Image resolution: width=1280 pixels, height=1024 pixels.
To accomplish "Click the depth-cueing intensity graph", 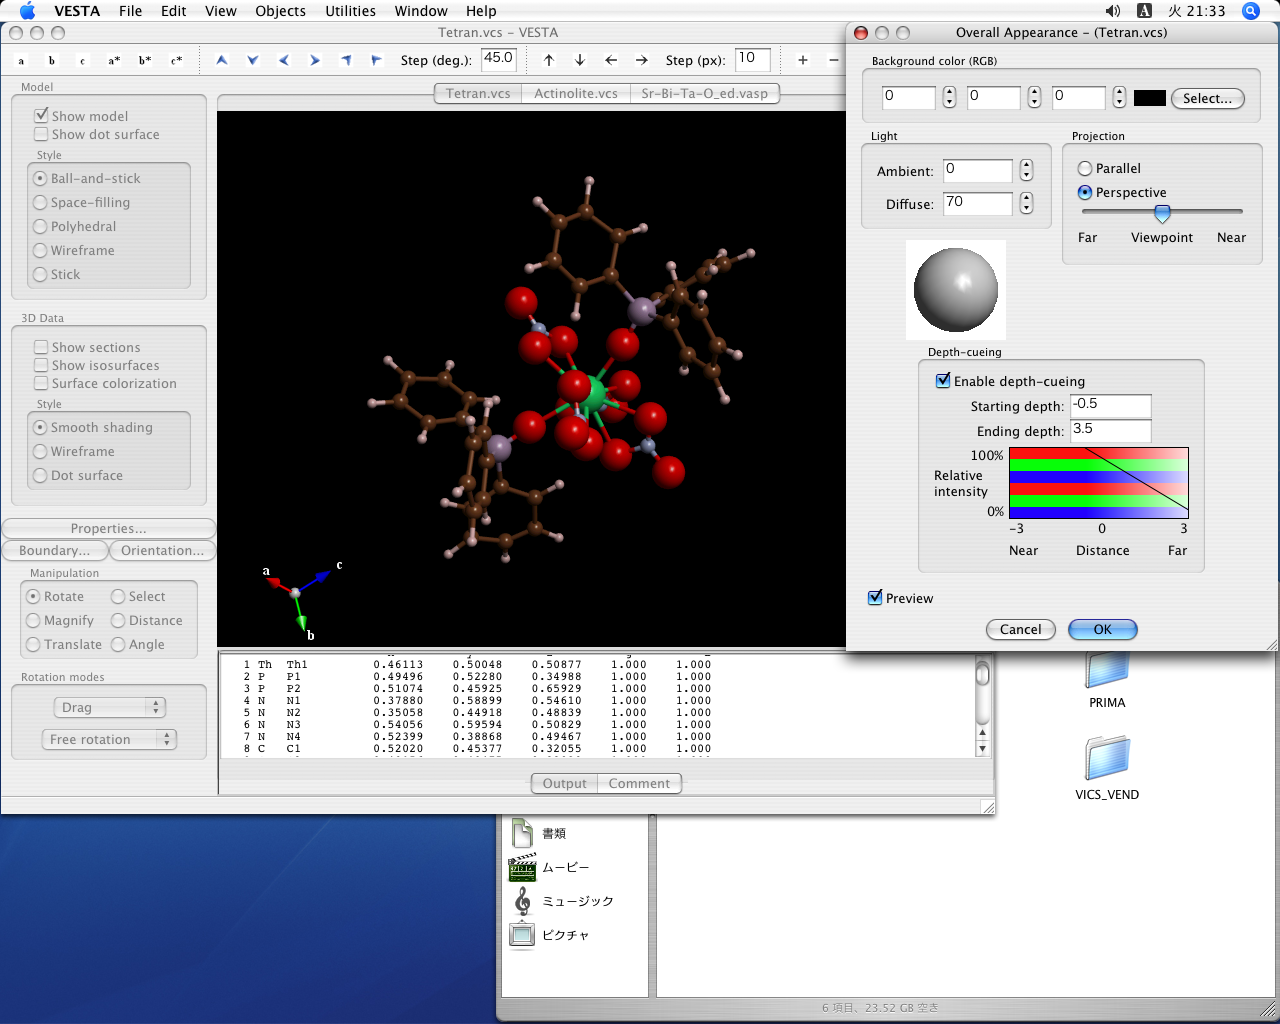I will pos(1099,482).
